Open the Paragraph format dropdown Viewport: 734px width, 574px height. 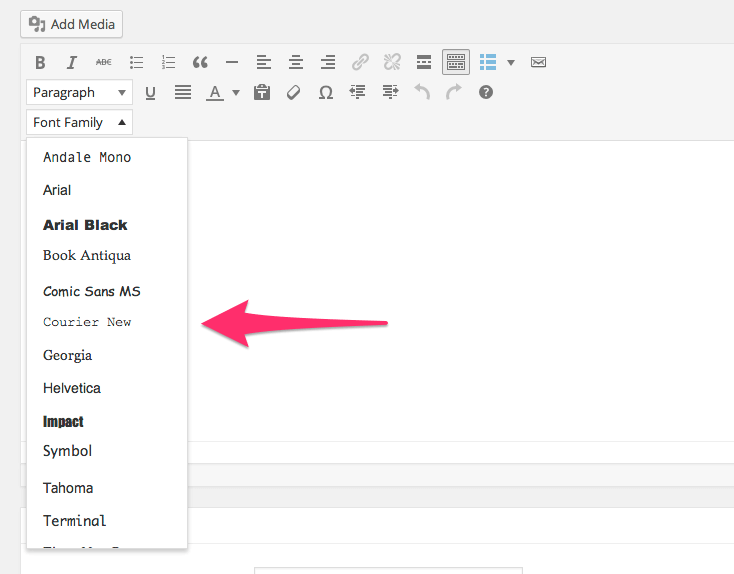coord(79,92)
